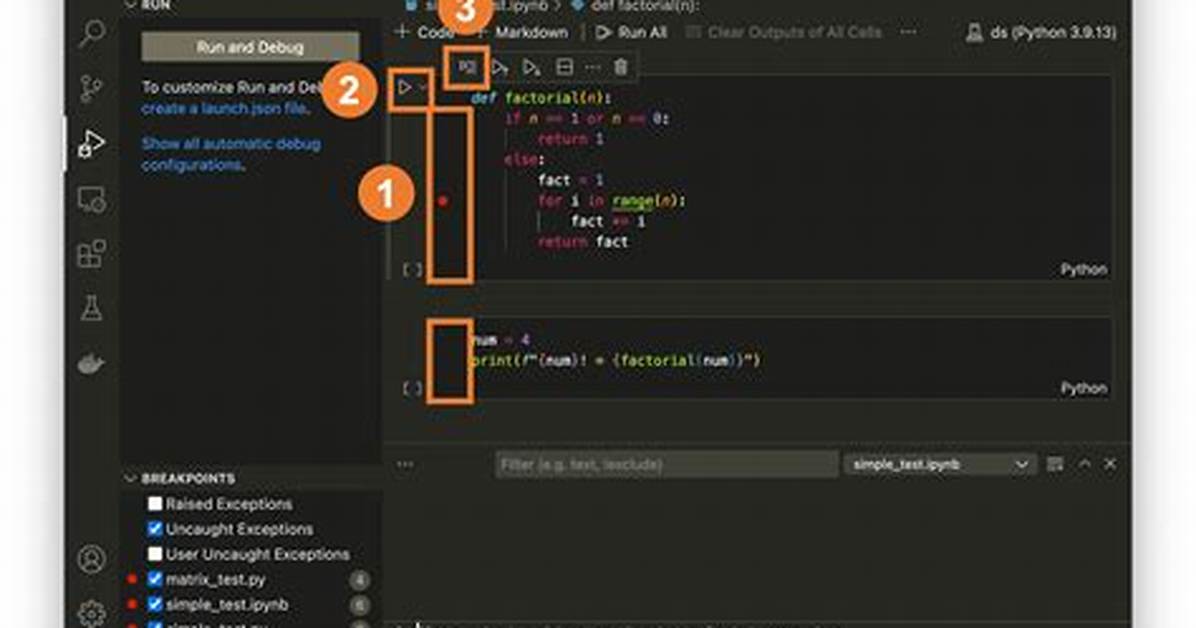
Task: Open run cell options dropdown chevron
Action: click(x=423, y=87)
